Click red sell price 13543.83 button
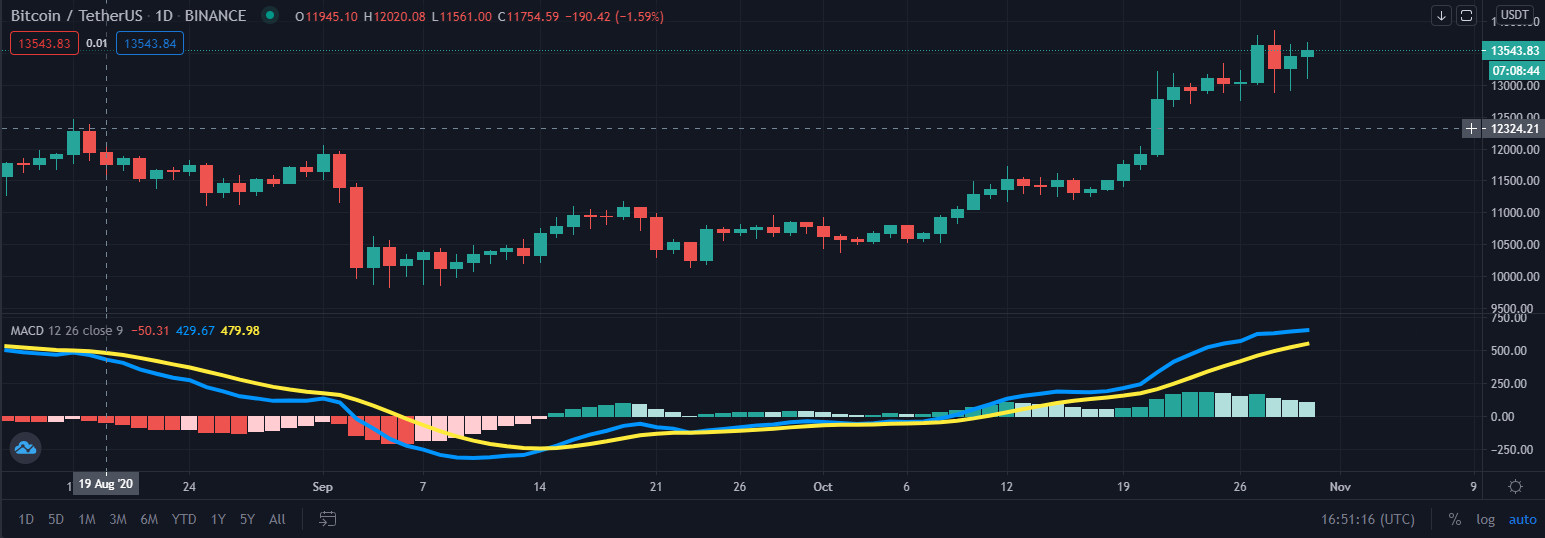Screen dimensions: 1545x538 [43, 43]
